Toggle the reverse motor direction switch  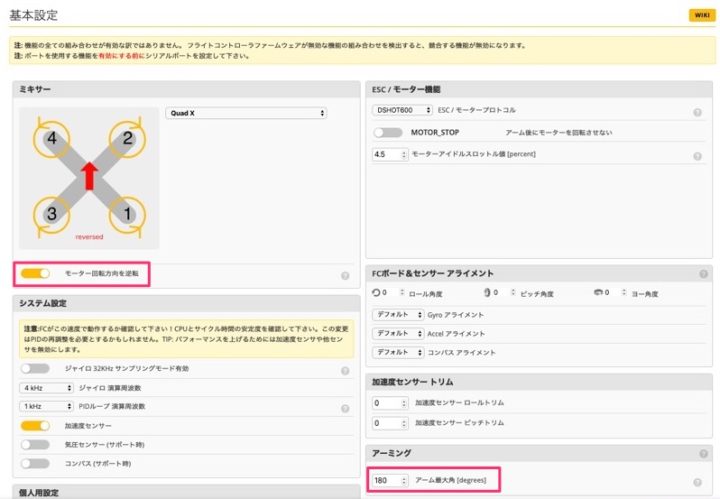click(35, 272)
